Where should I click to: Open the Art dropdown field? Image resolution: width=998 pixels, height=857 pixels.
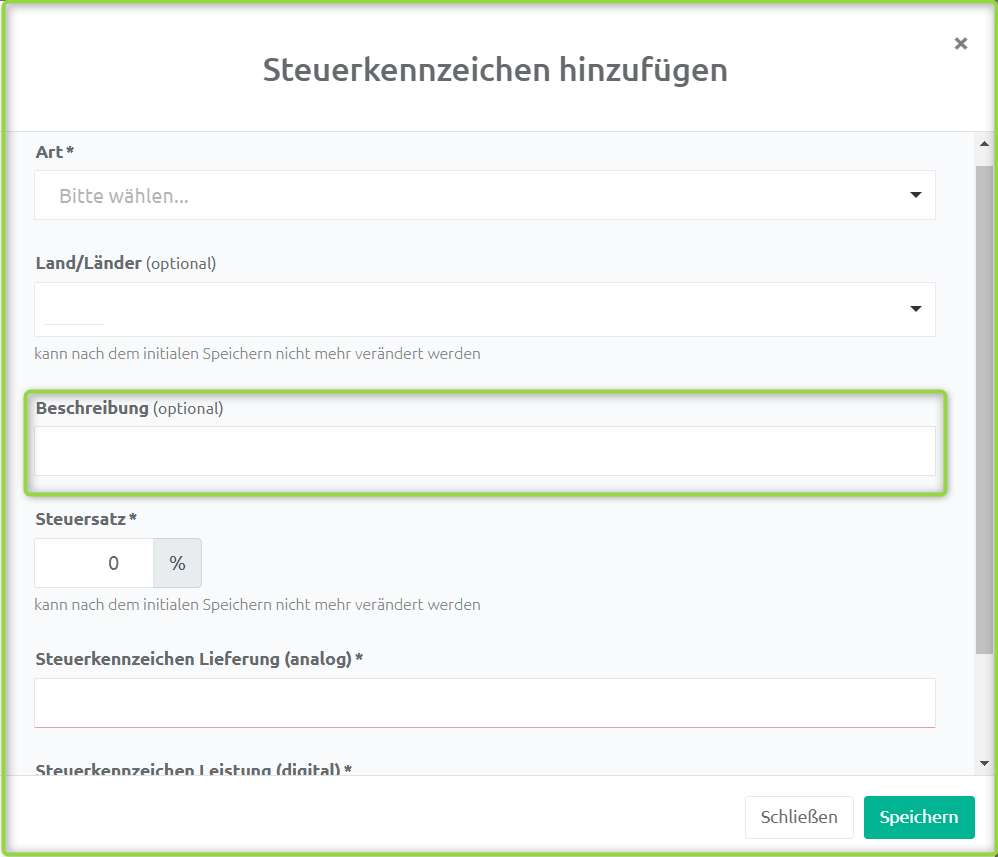pos(470,195)
